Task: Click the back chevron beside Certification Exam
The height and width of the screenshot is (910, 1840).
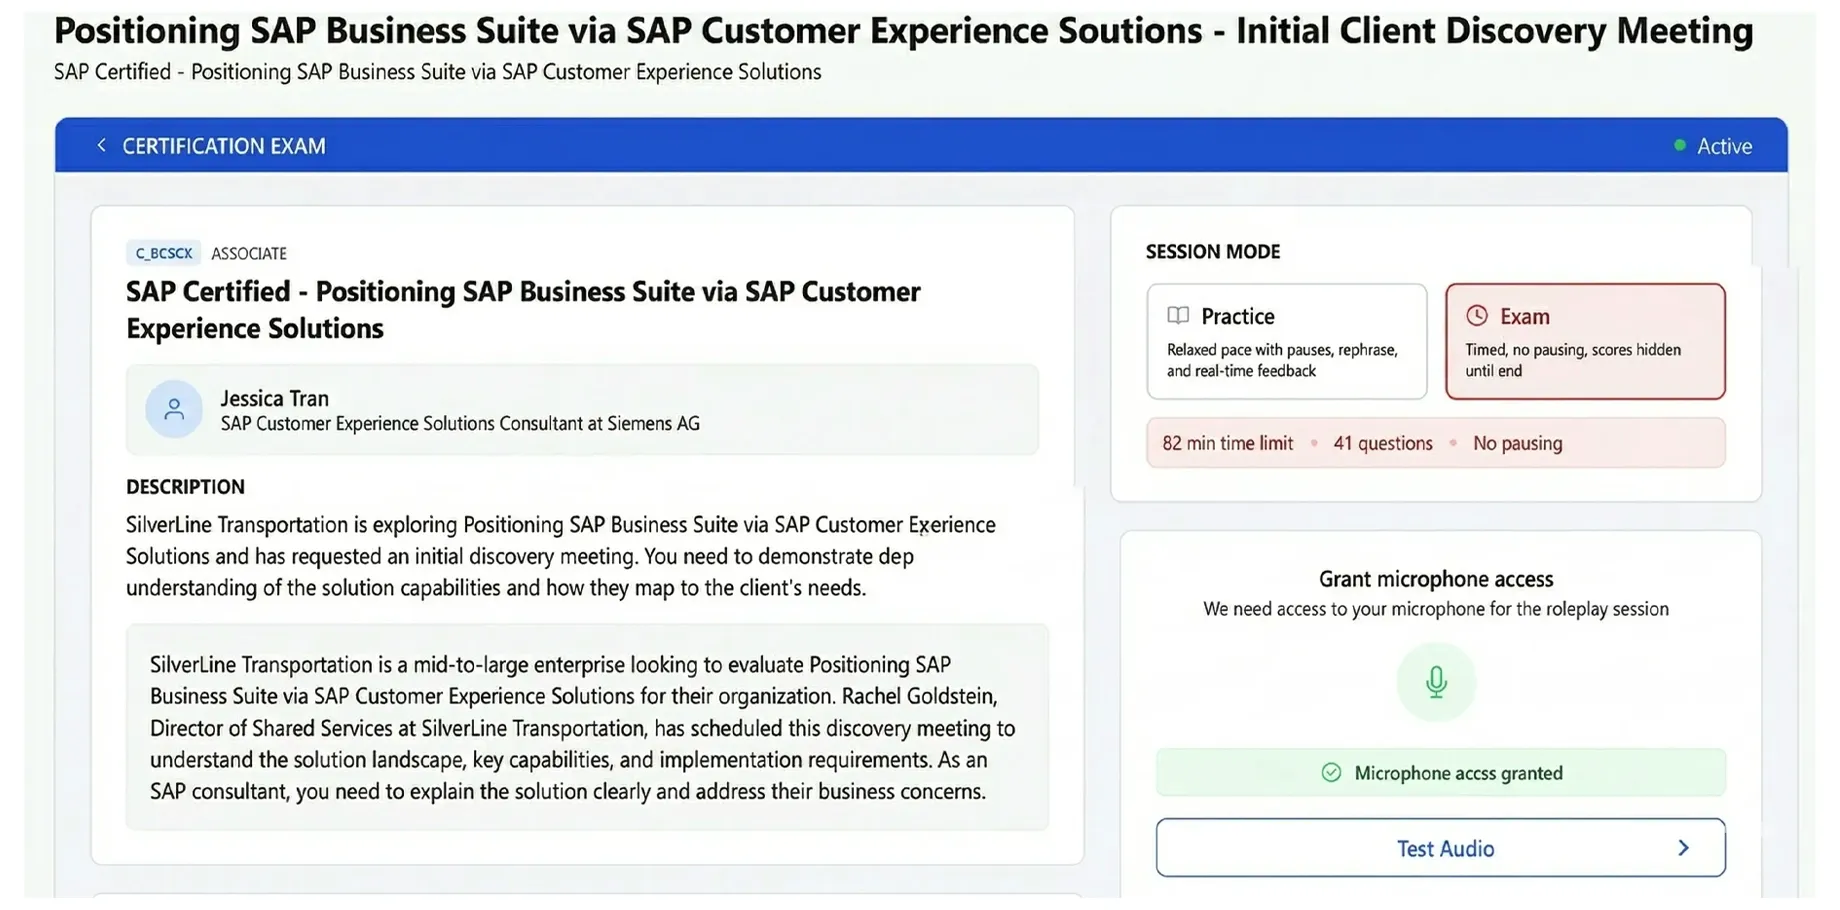Action: click(x=101, y=146)
